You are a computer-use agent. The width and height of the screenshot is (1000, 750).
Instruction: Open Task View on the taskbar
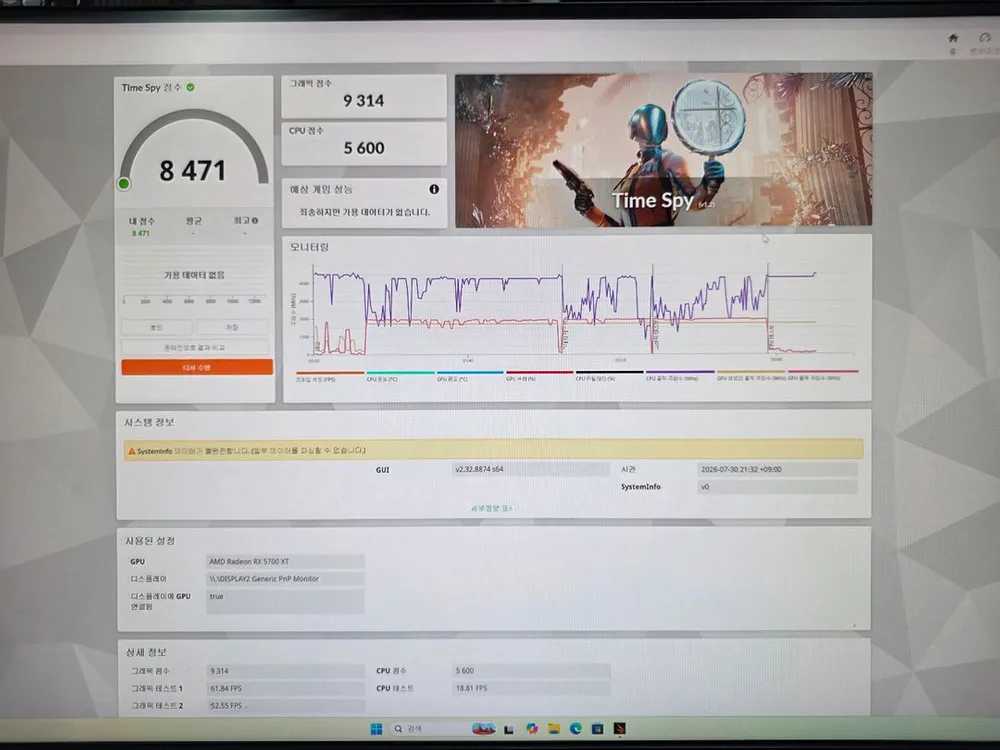click(508, 729)
